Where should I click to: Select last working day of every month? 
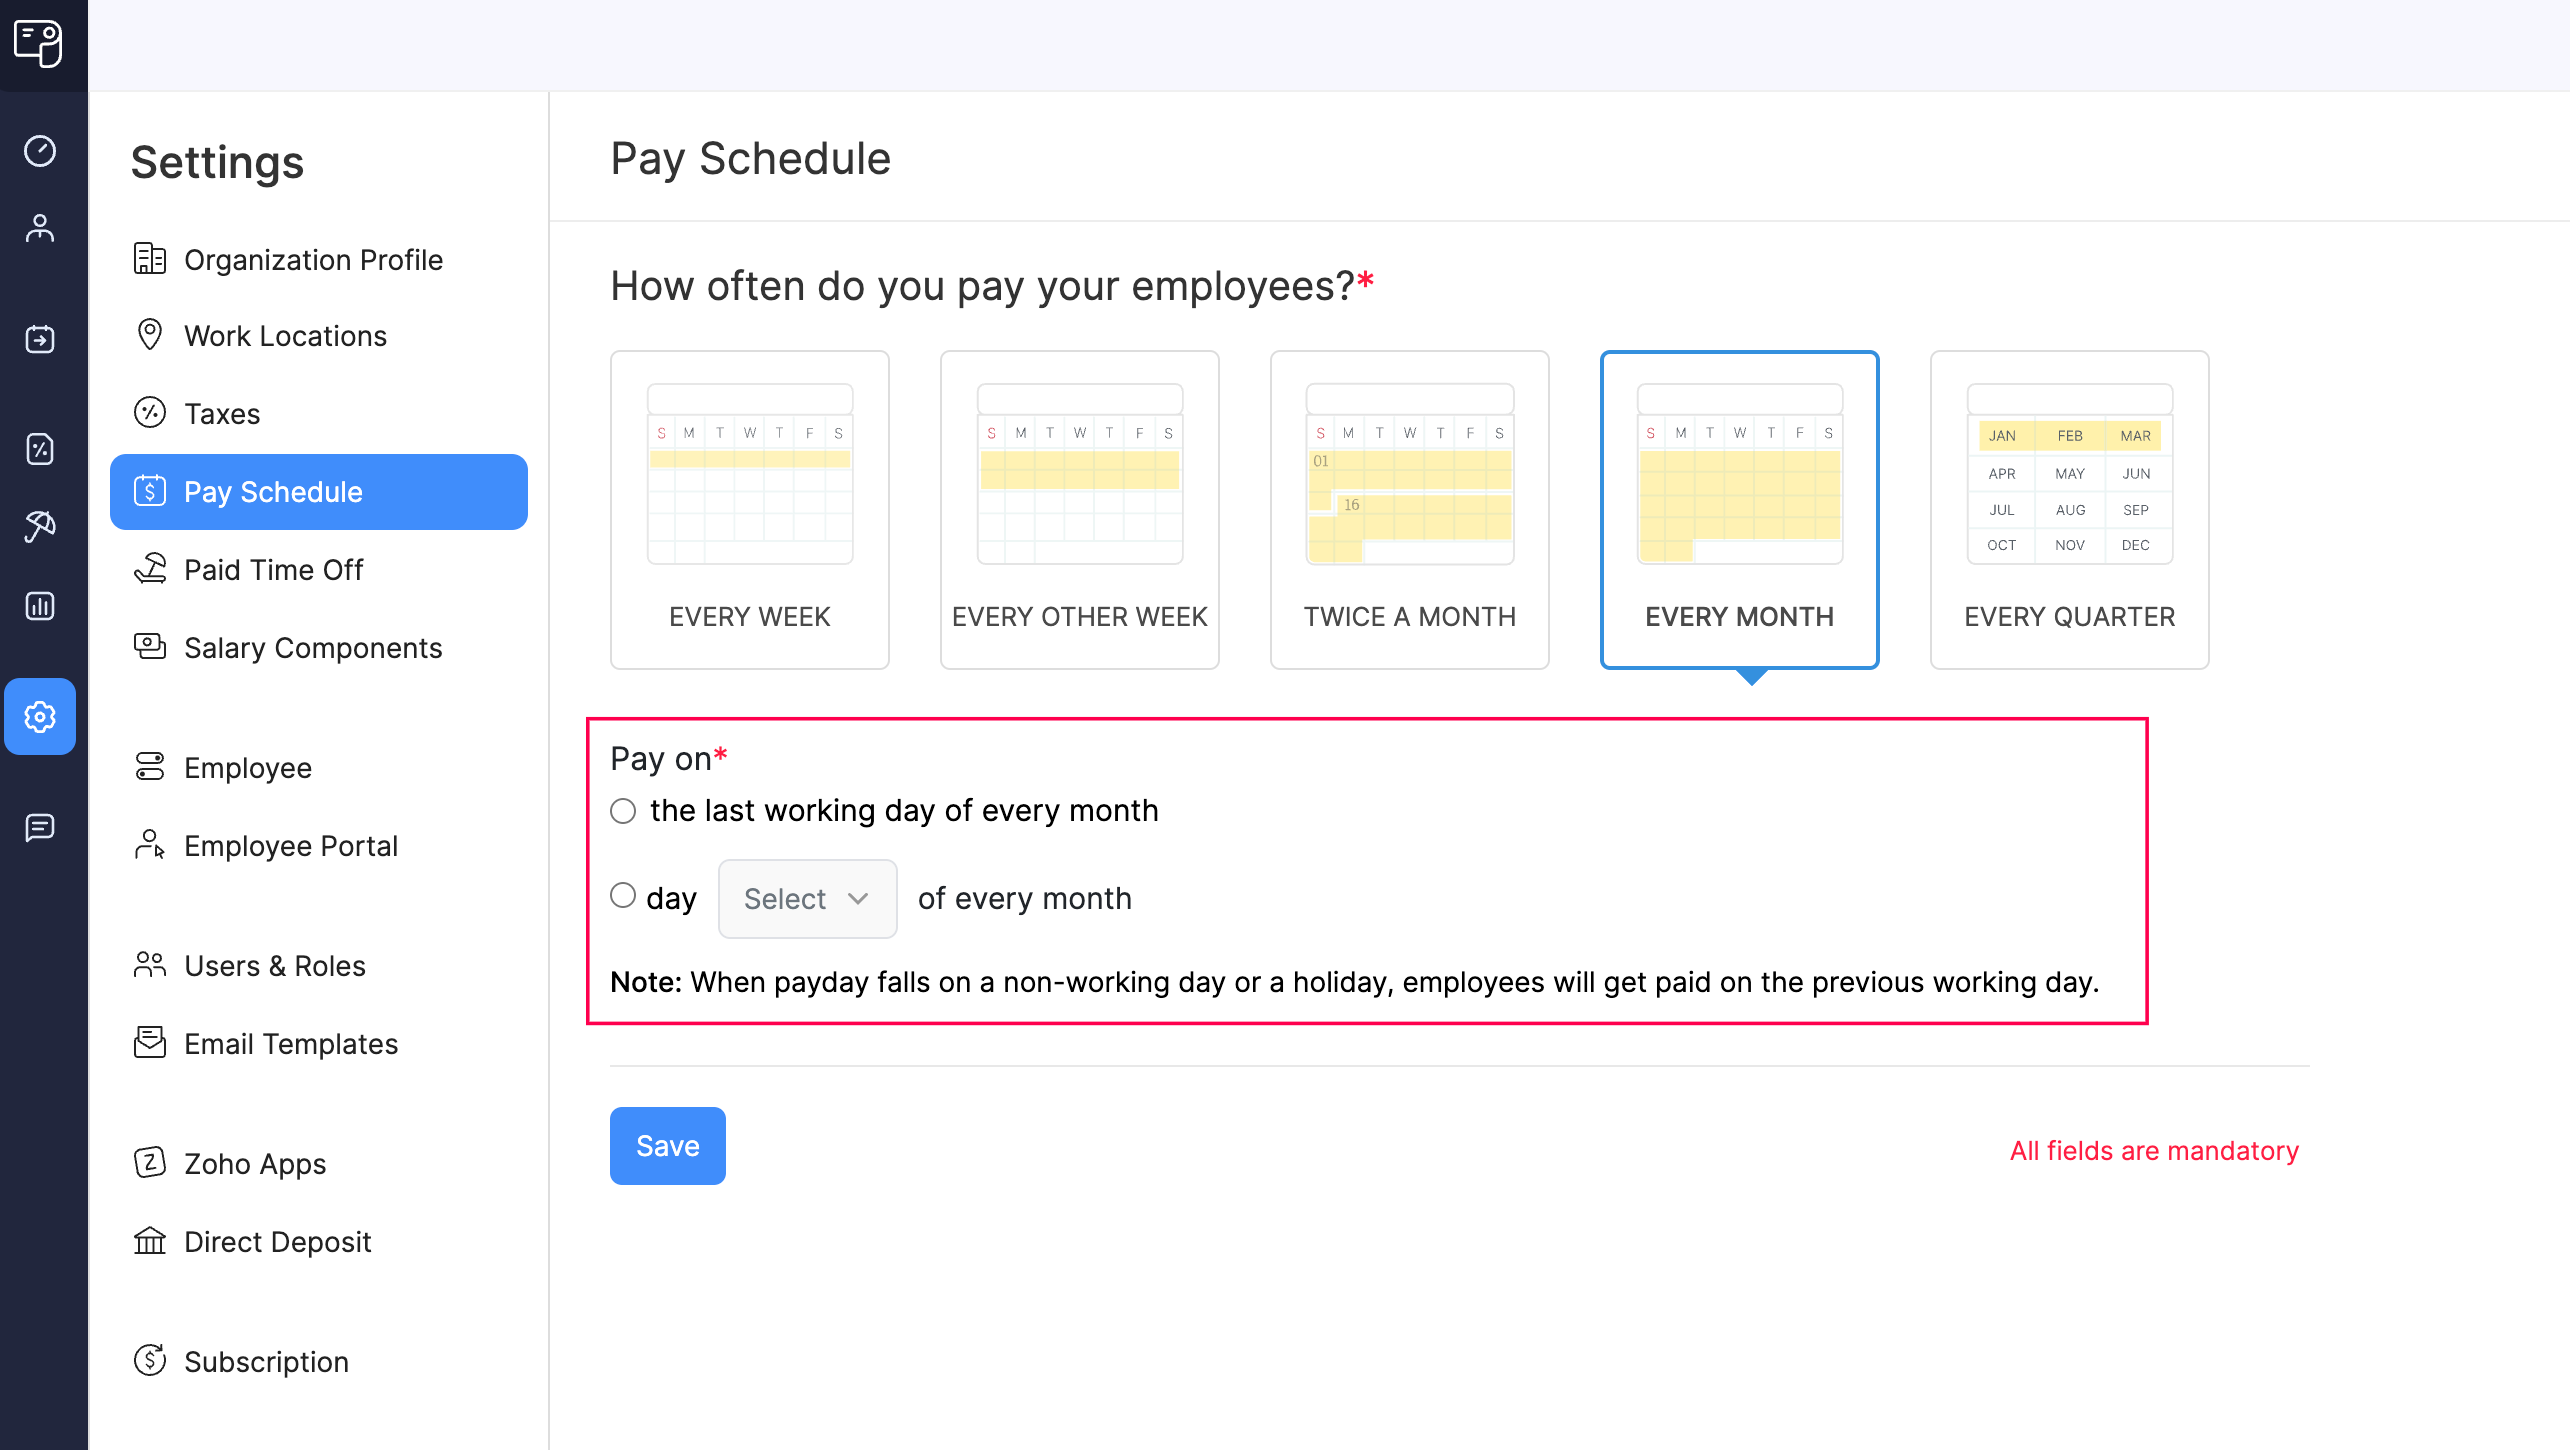tap(623, 811)
